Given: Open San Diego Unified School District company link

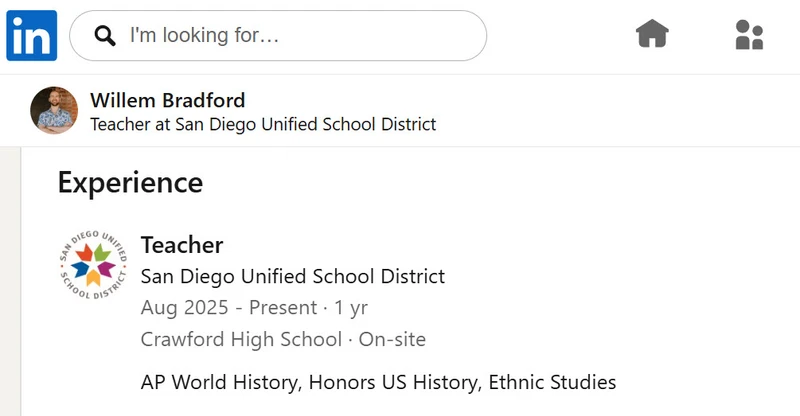Looking at the screenshot, I should 293,276.
